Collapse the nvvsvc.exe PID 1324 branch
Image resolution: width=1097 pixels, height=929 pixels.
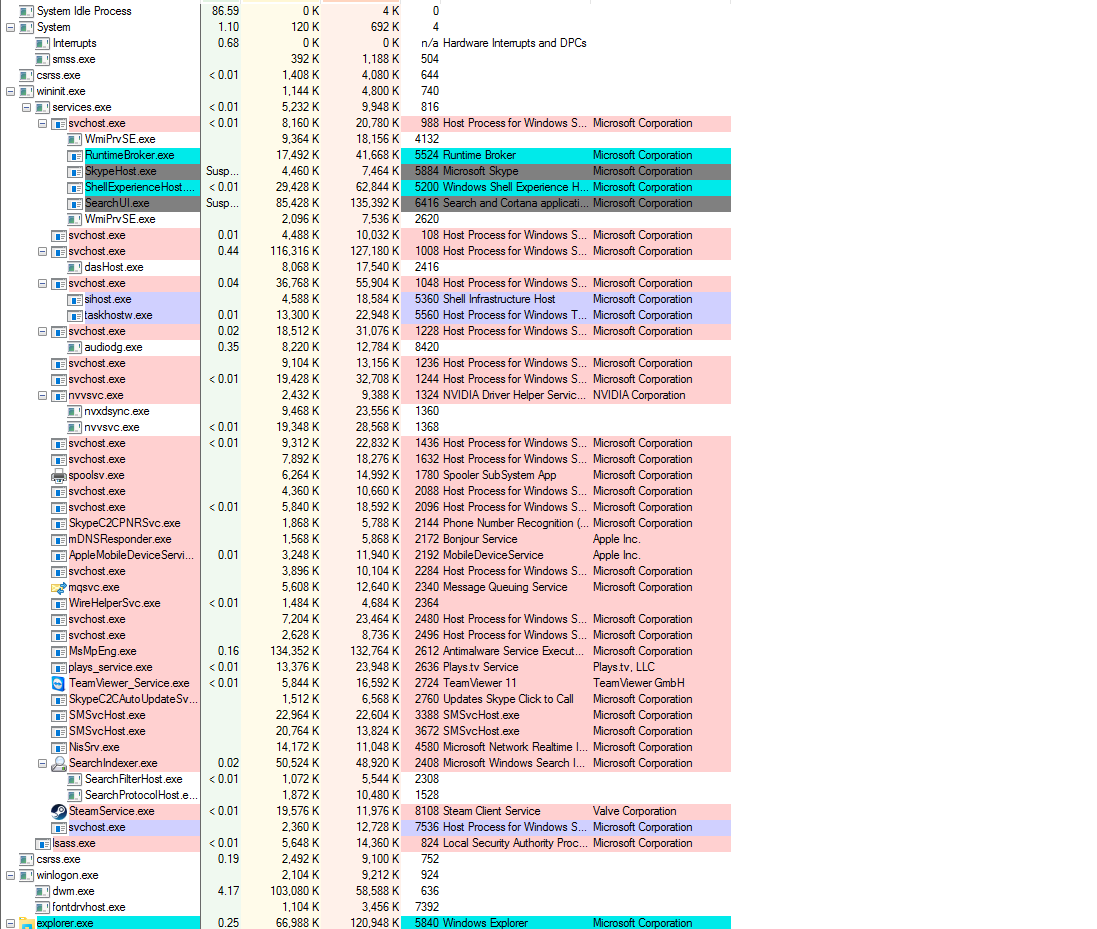coord(43,395)
